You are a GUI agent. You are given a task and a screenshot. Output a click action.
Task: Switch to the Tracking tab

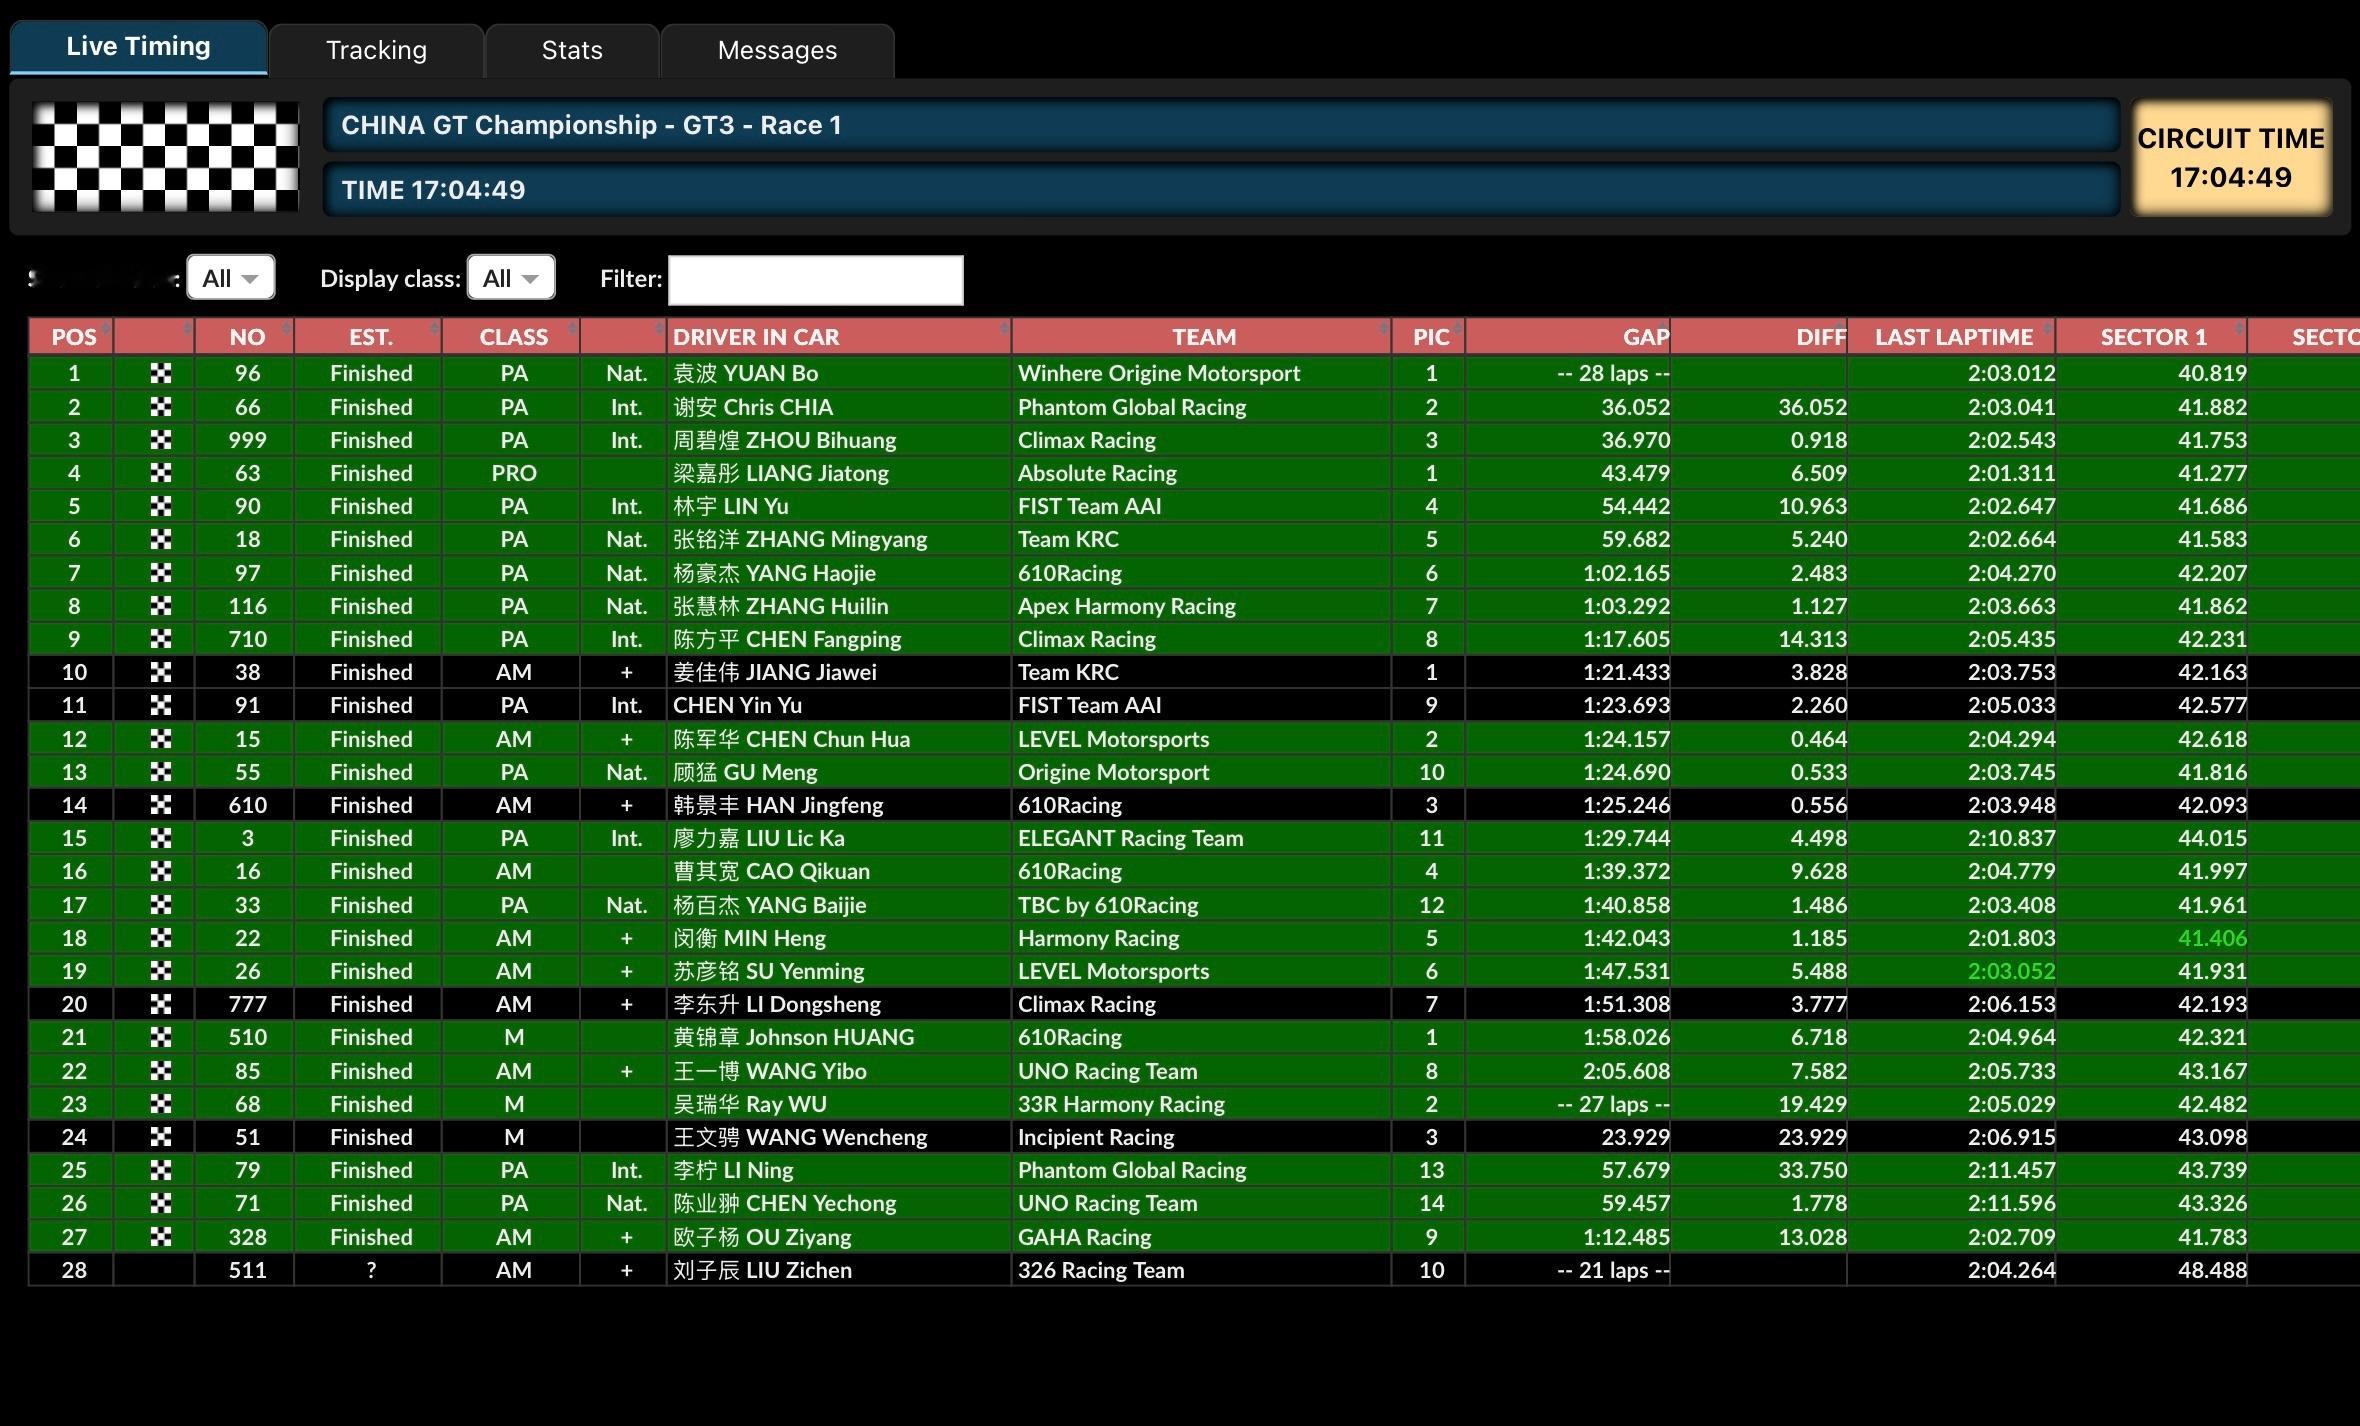pyautogui.click(x=376, y=51)
